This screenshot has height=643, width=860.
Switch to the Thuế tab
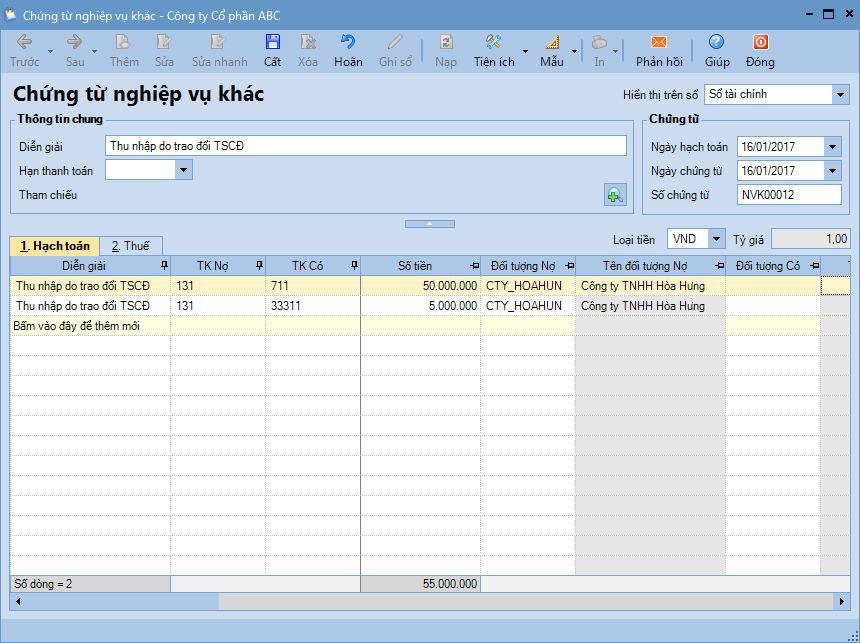(x=130, y=246)
